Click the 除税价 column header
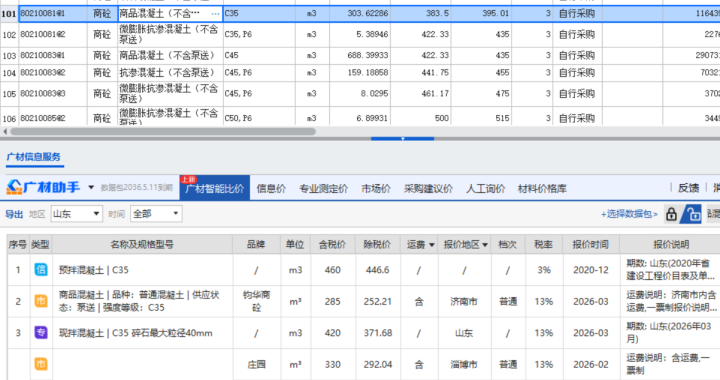This screenshot has height=380, width=720. click(377, 245)
